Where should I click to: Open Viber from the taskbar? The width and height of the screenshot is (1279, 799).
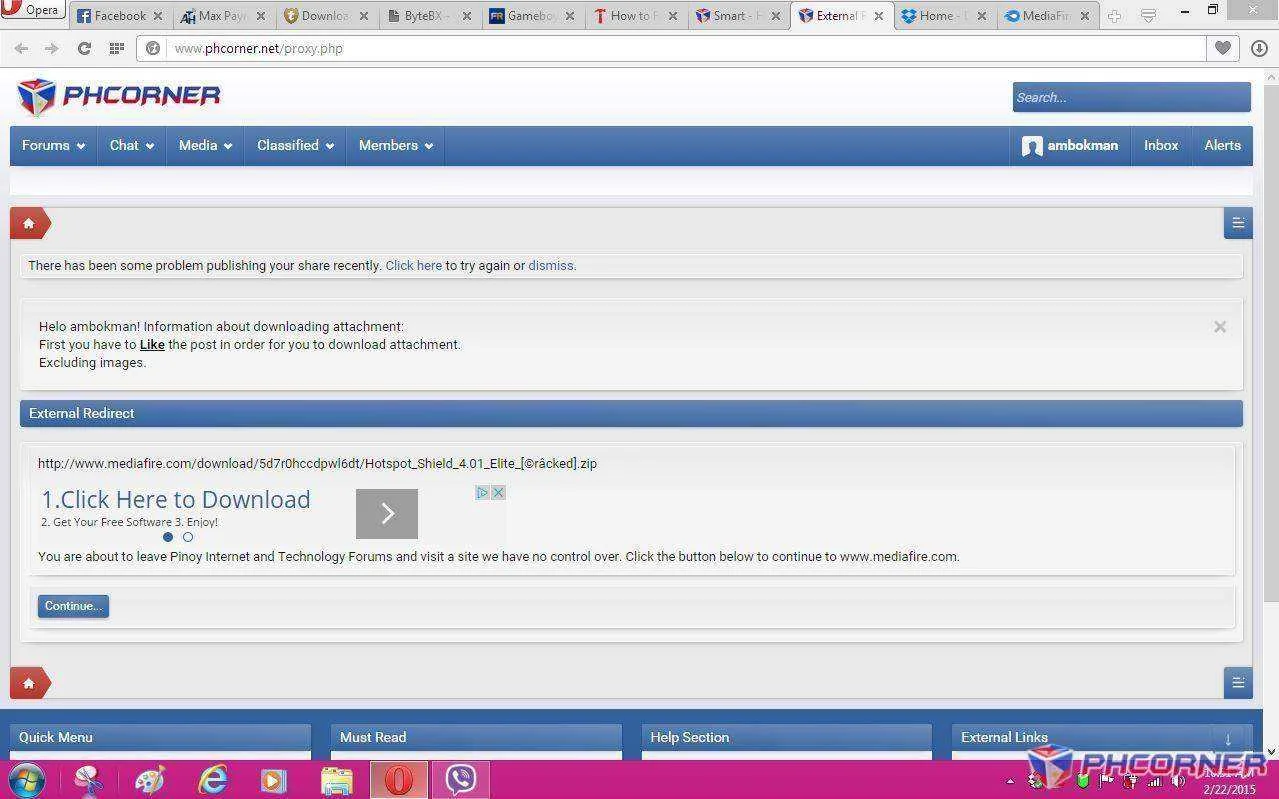coord(460,780)
